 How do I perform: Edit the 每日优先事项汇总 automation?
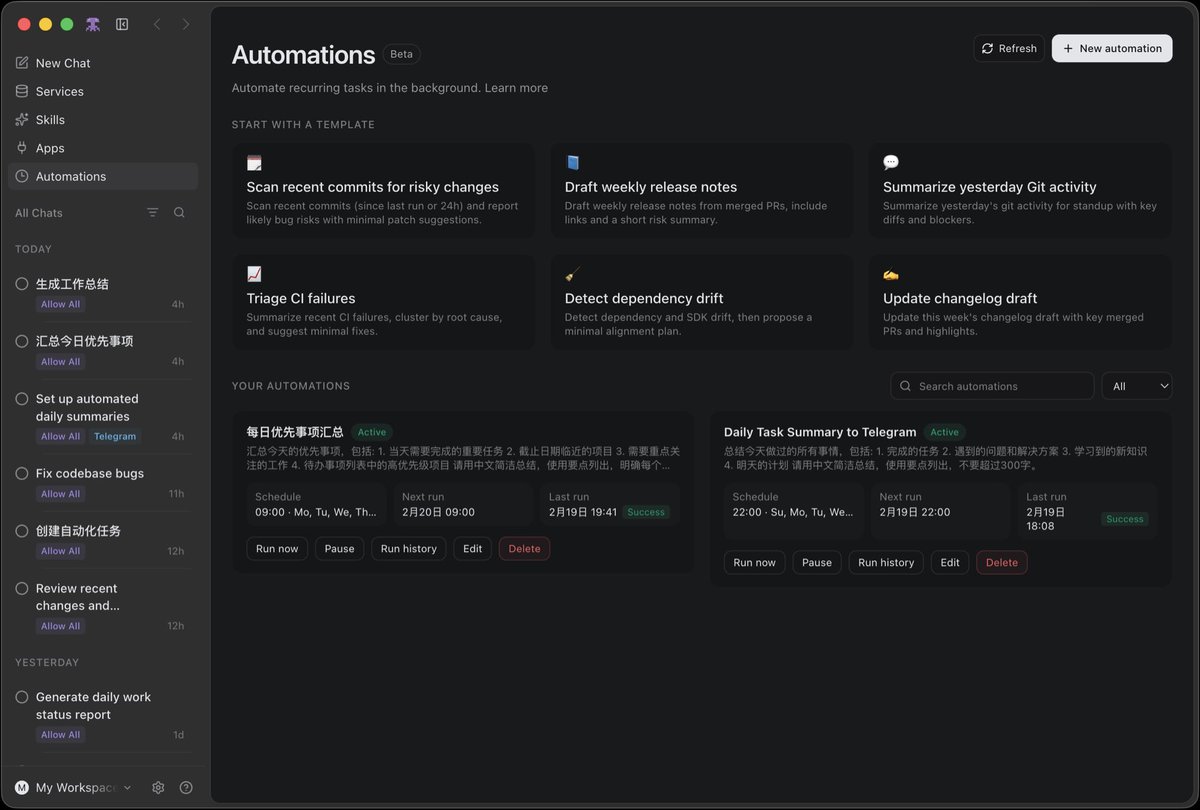pyautogui.click(x=473, y=549)
